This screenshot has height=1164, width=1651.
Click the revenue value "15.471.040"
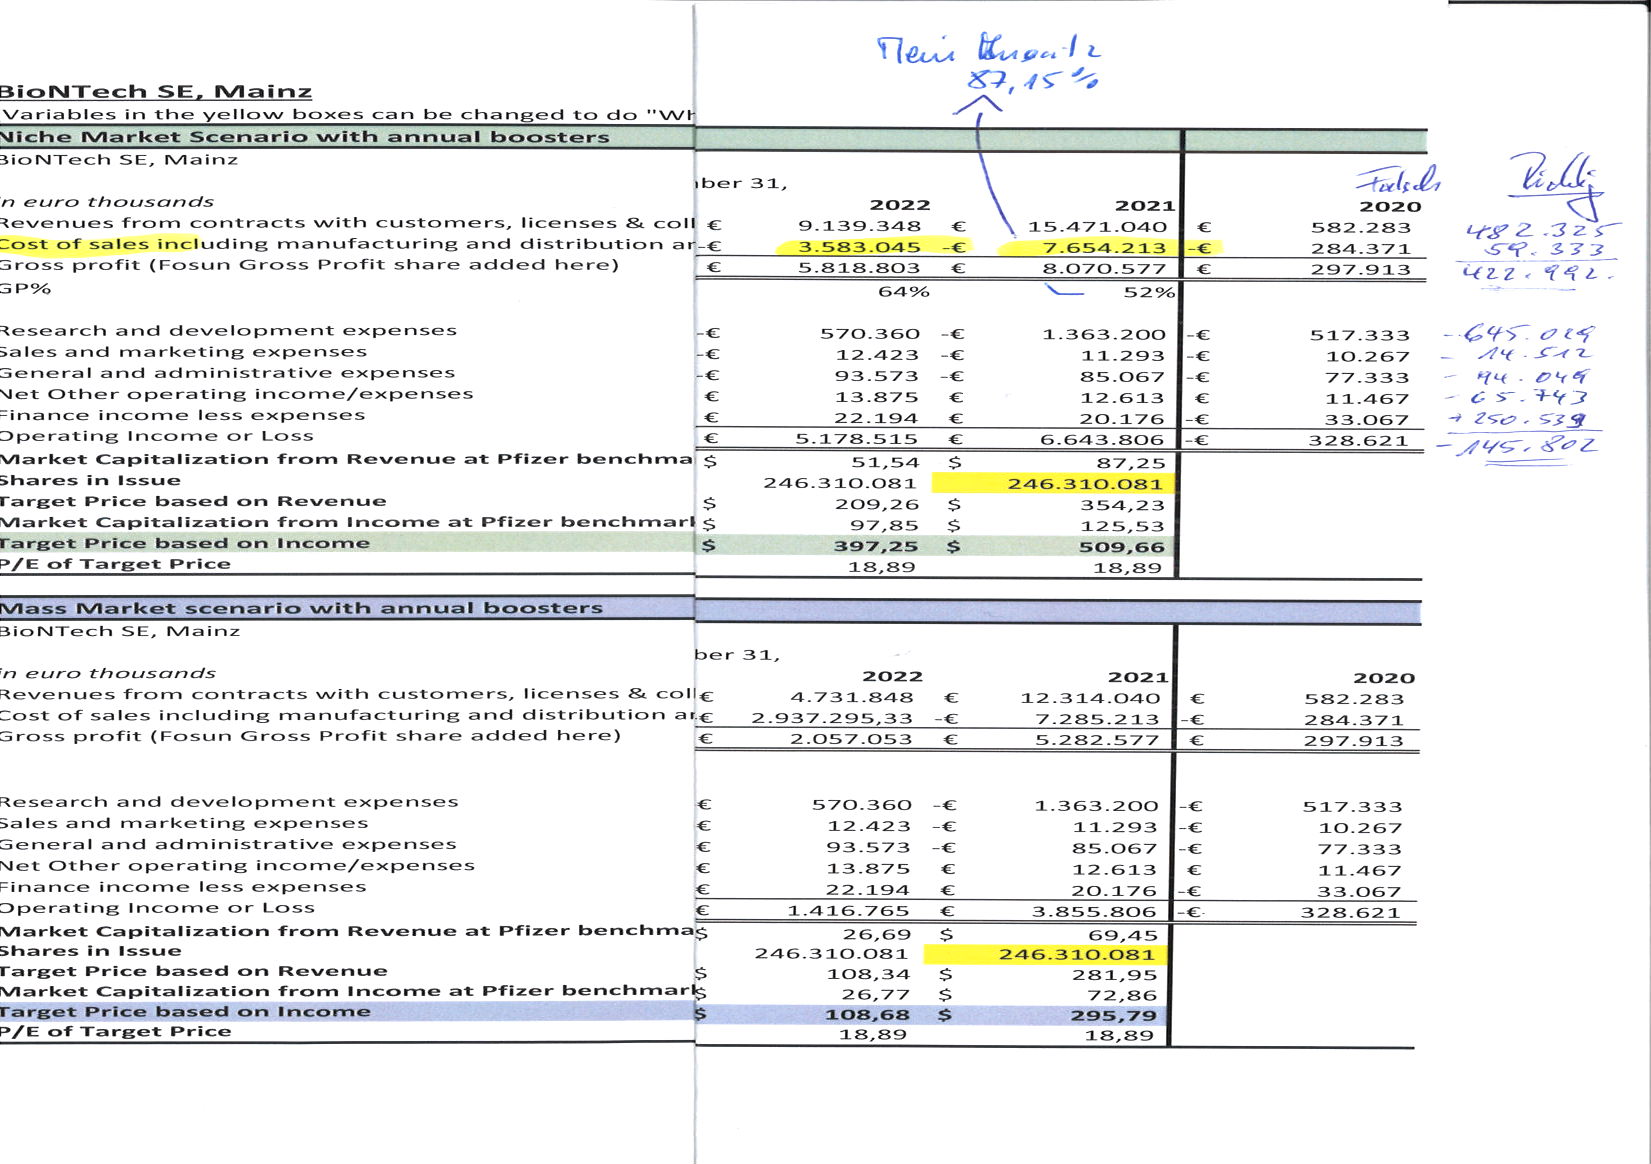pos(1097,227)
